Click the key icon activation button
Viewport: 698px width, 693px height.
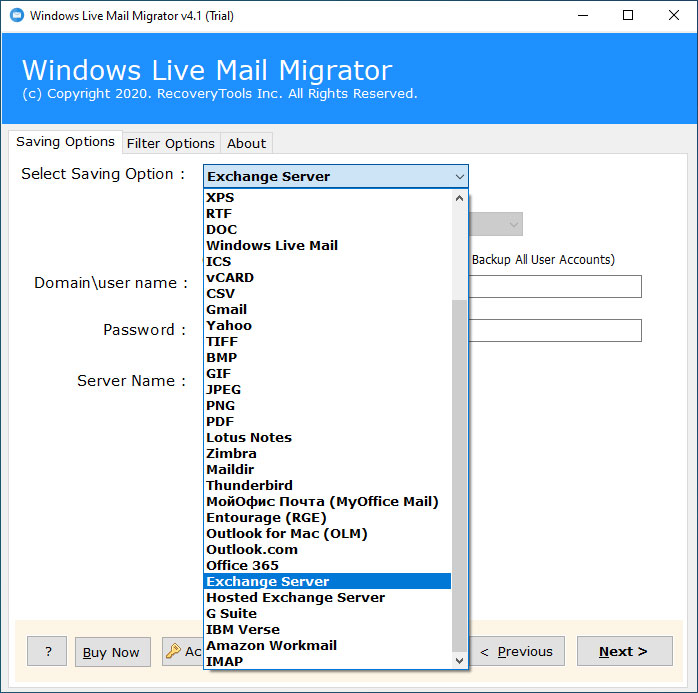coord(183,652)
